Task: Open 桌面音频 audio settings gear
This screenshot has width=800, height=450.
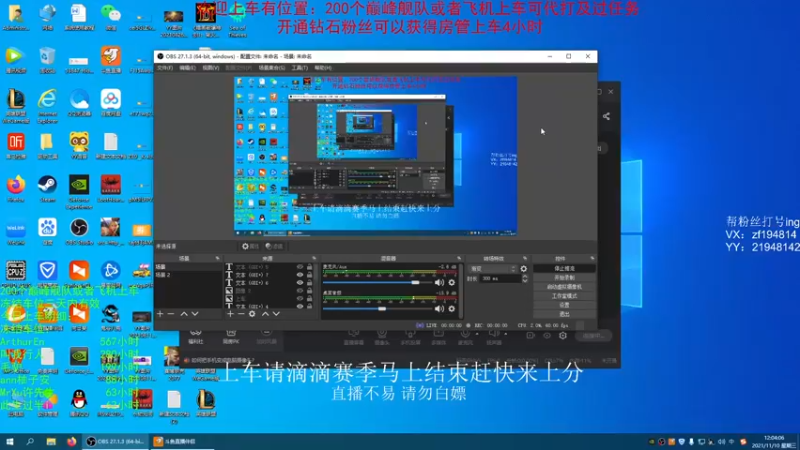Action: [x=452, y=309]
